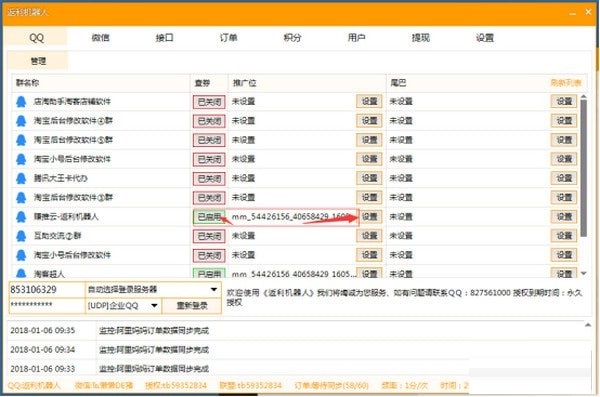Viewport: 600px width, 397px height.
Task: Click the masked password field
Action: click(x=47, y=305)
